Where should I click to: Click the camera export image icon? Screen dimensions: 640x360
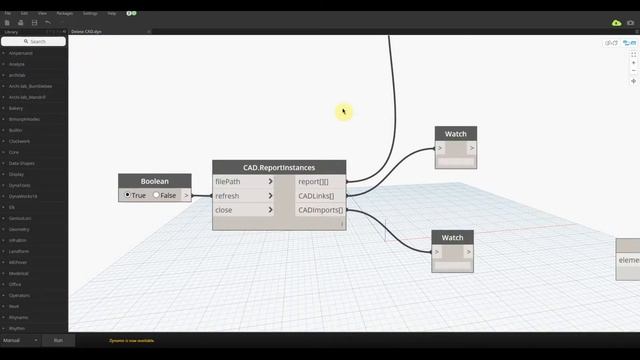(631, 23)
